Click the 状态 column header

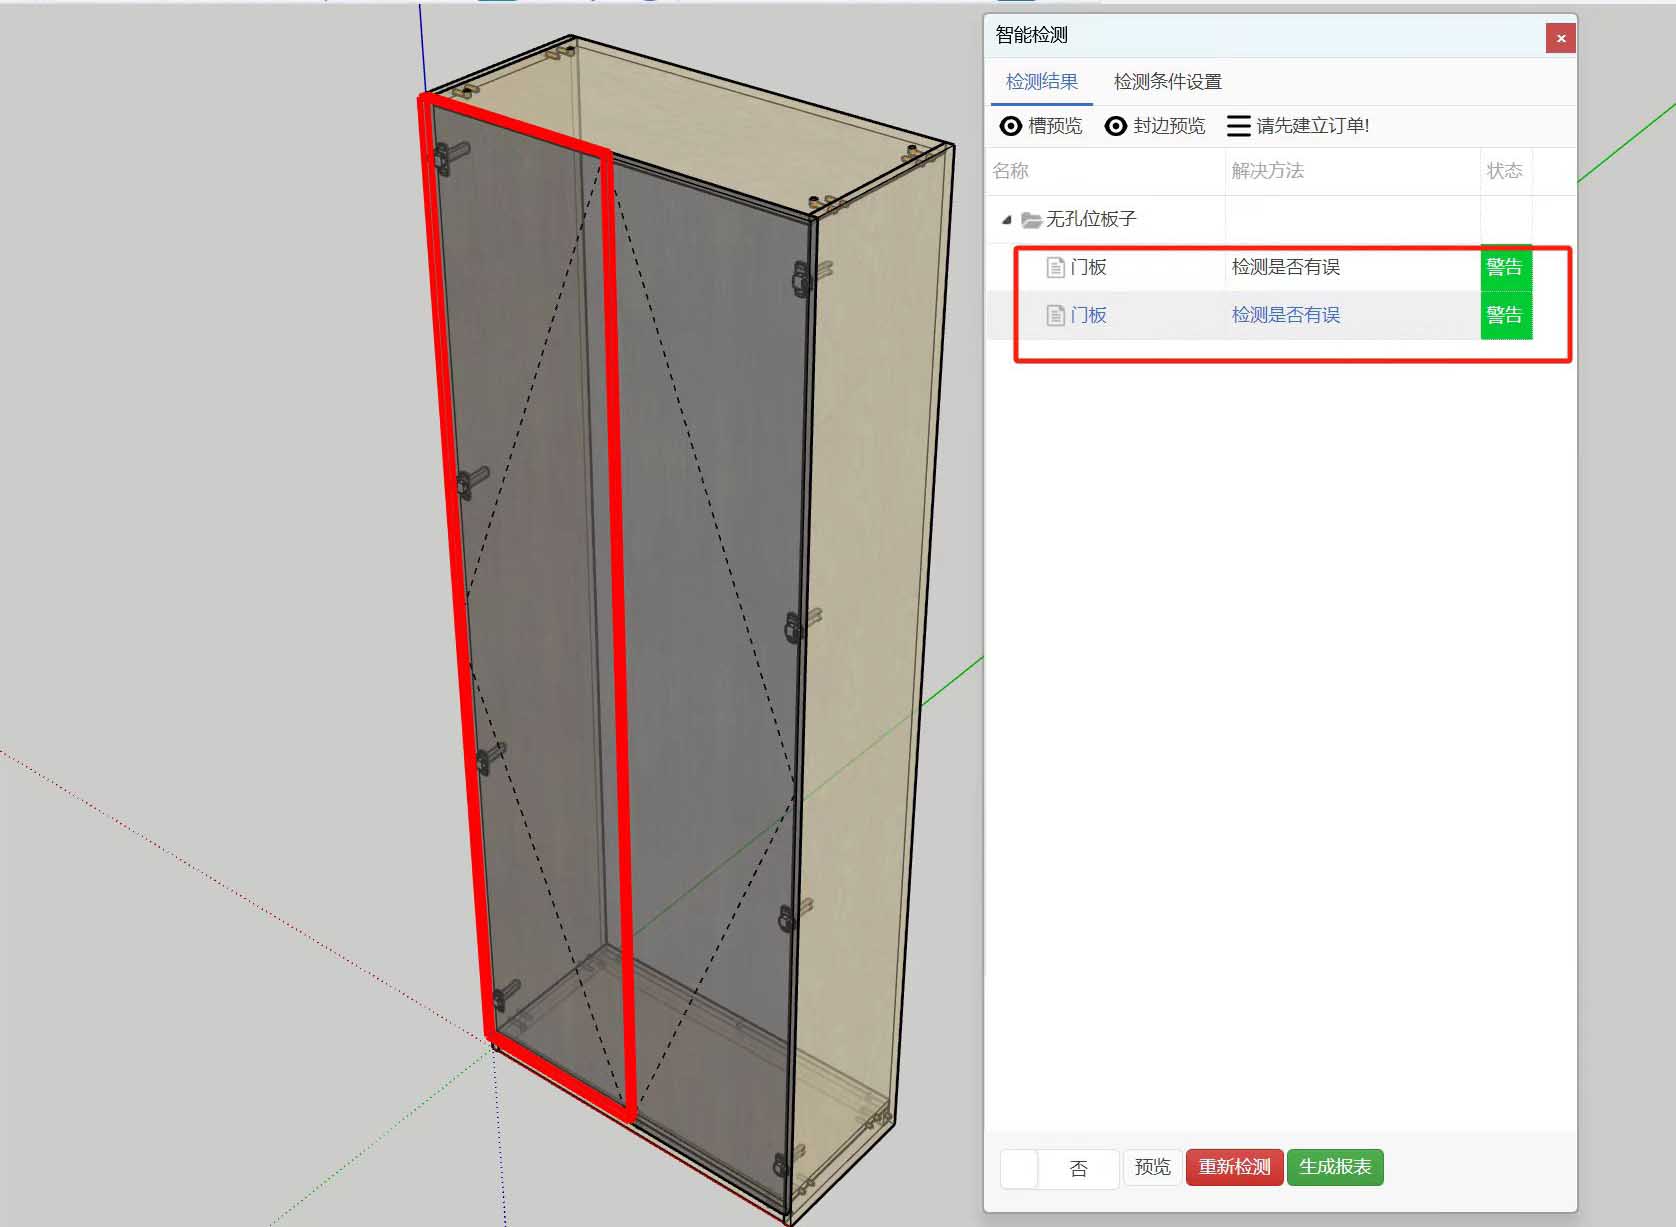pos(1504,171)
